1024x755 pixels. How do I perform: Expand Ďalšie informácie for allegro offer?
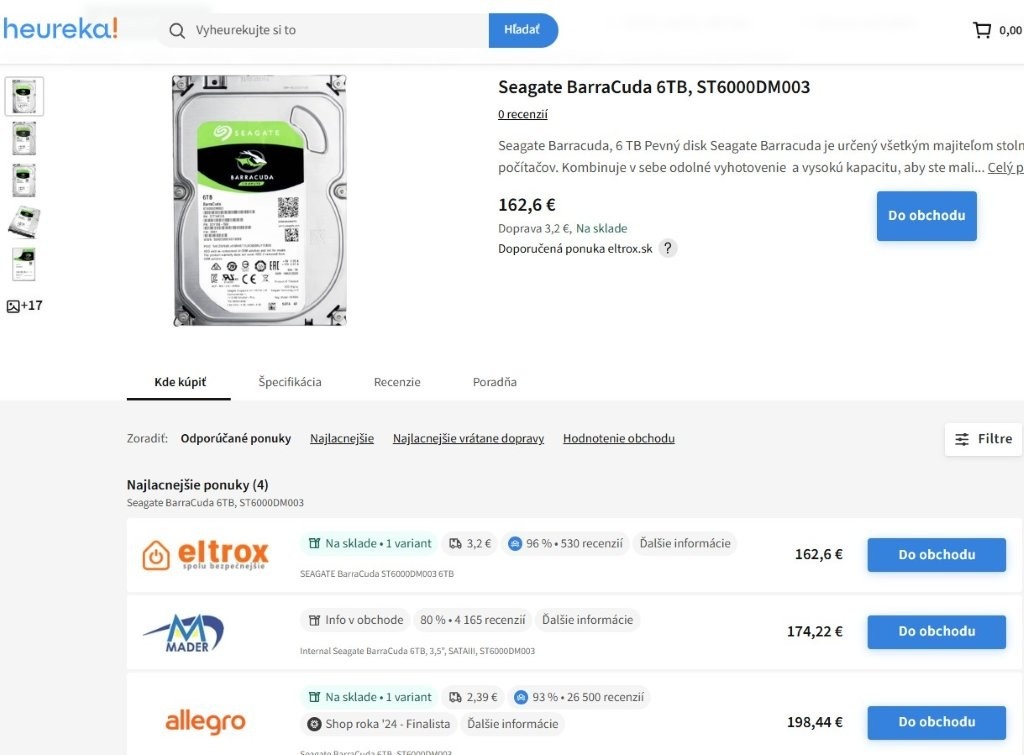[513, 724]
